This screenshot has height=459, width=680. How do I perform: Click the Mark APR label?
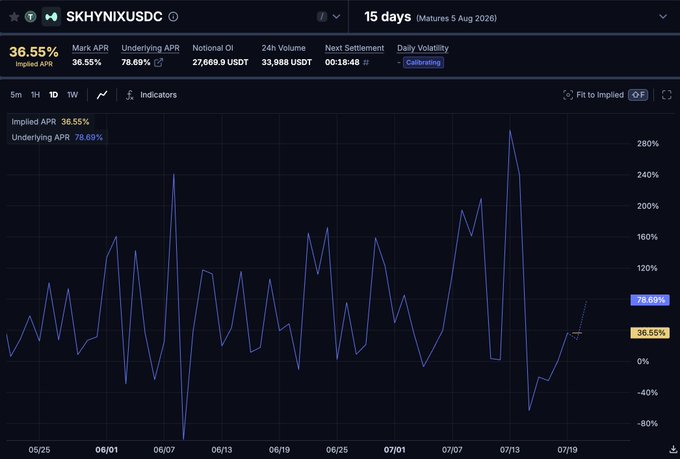point(90,48)
